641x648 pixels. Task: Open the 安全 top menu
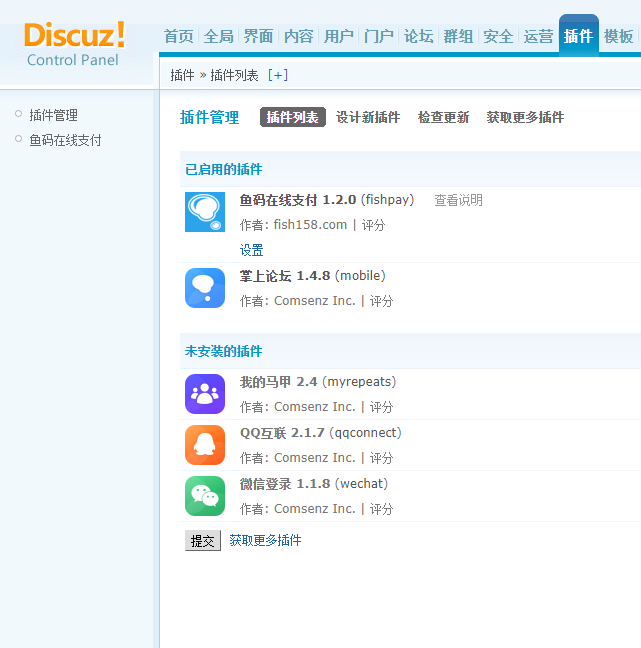point(498,36)
